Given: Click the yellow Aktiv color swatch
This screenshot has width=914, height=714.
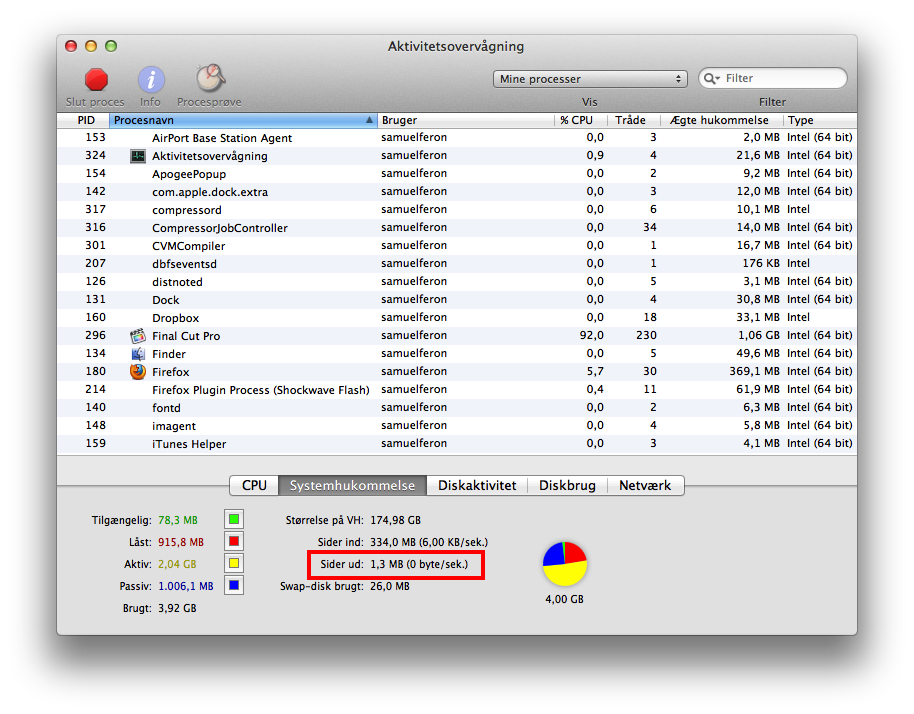Looking at the screenshot, I should (x=234, y=564).
